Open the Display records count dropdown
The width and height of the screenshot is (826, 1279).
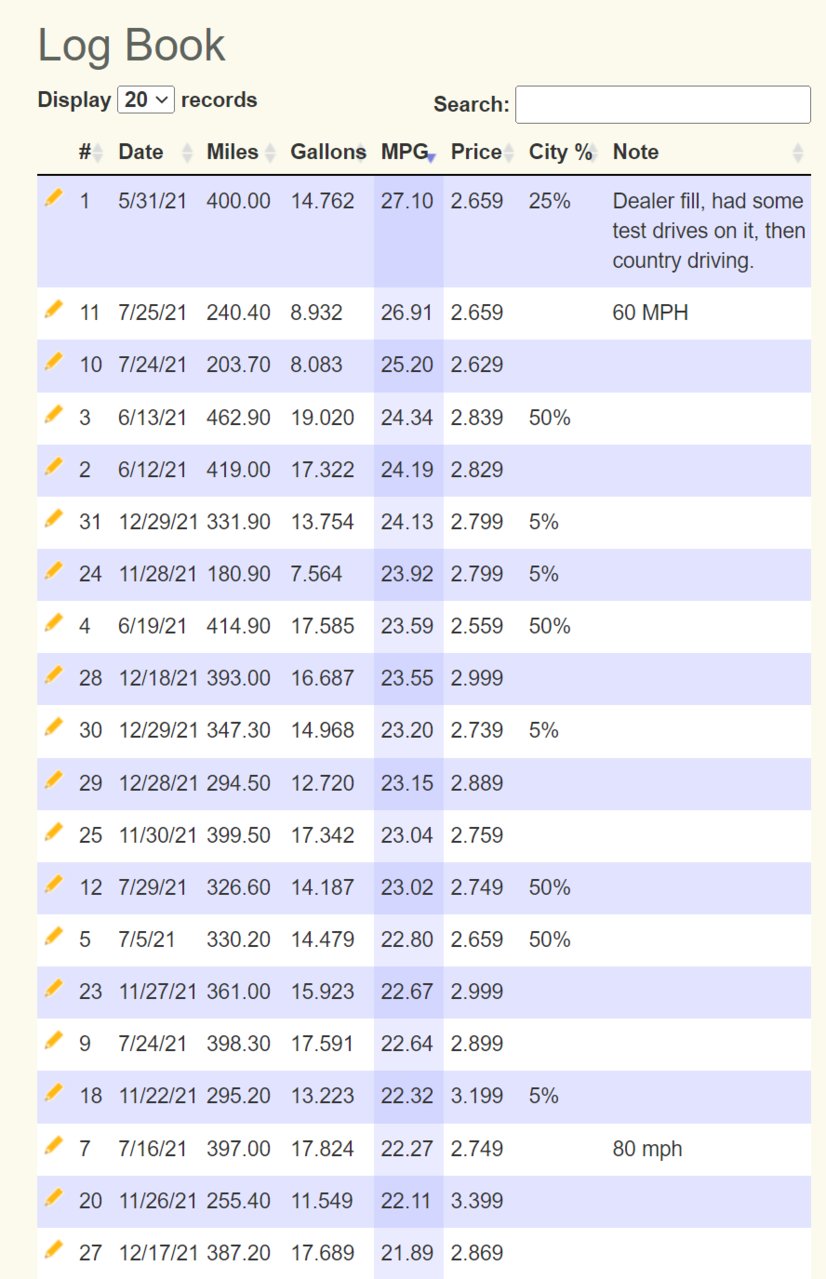tap(146, 100)
